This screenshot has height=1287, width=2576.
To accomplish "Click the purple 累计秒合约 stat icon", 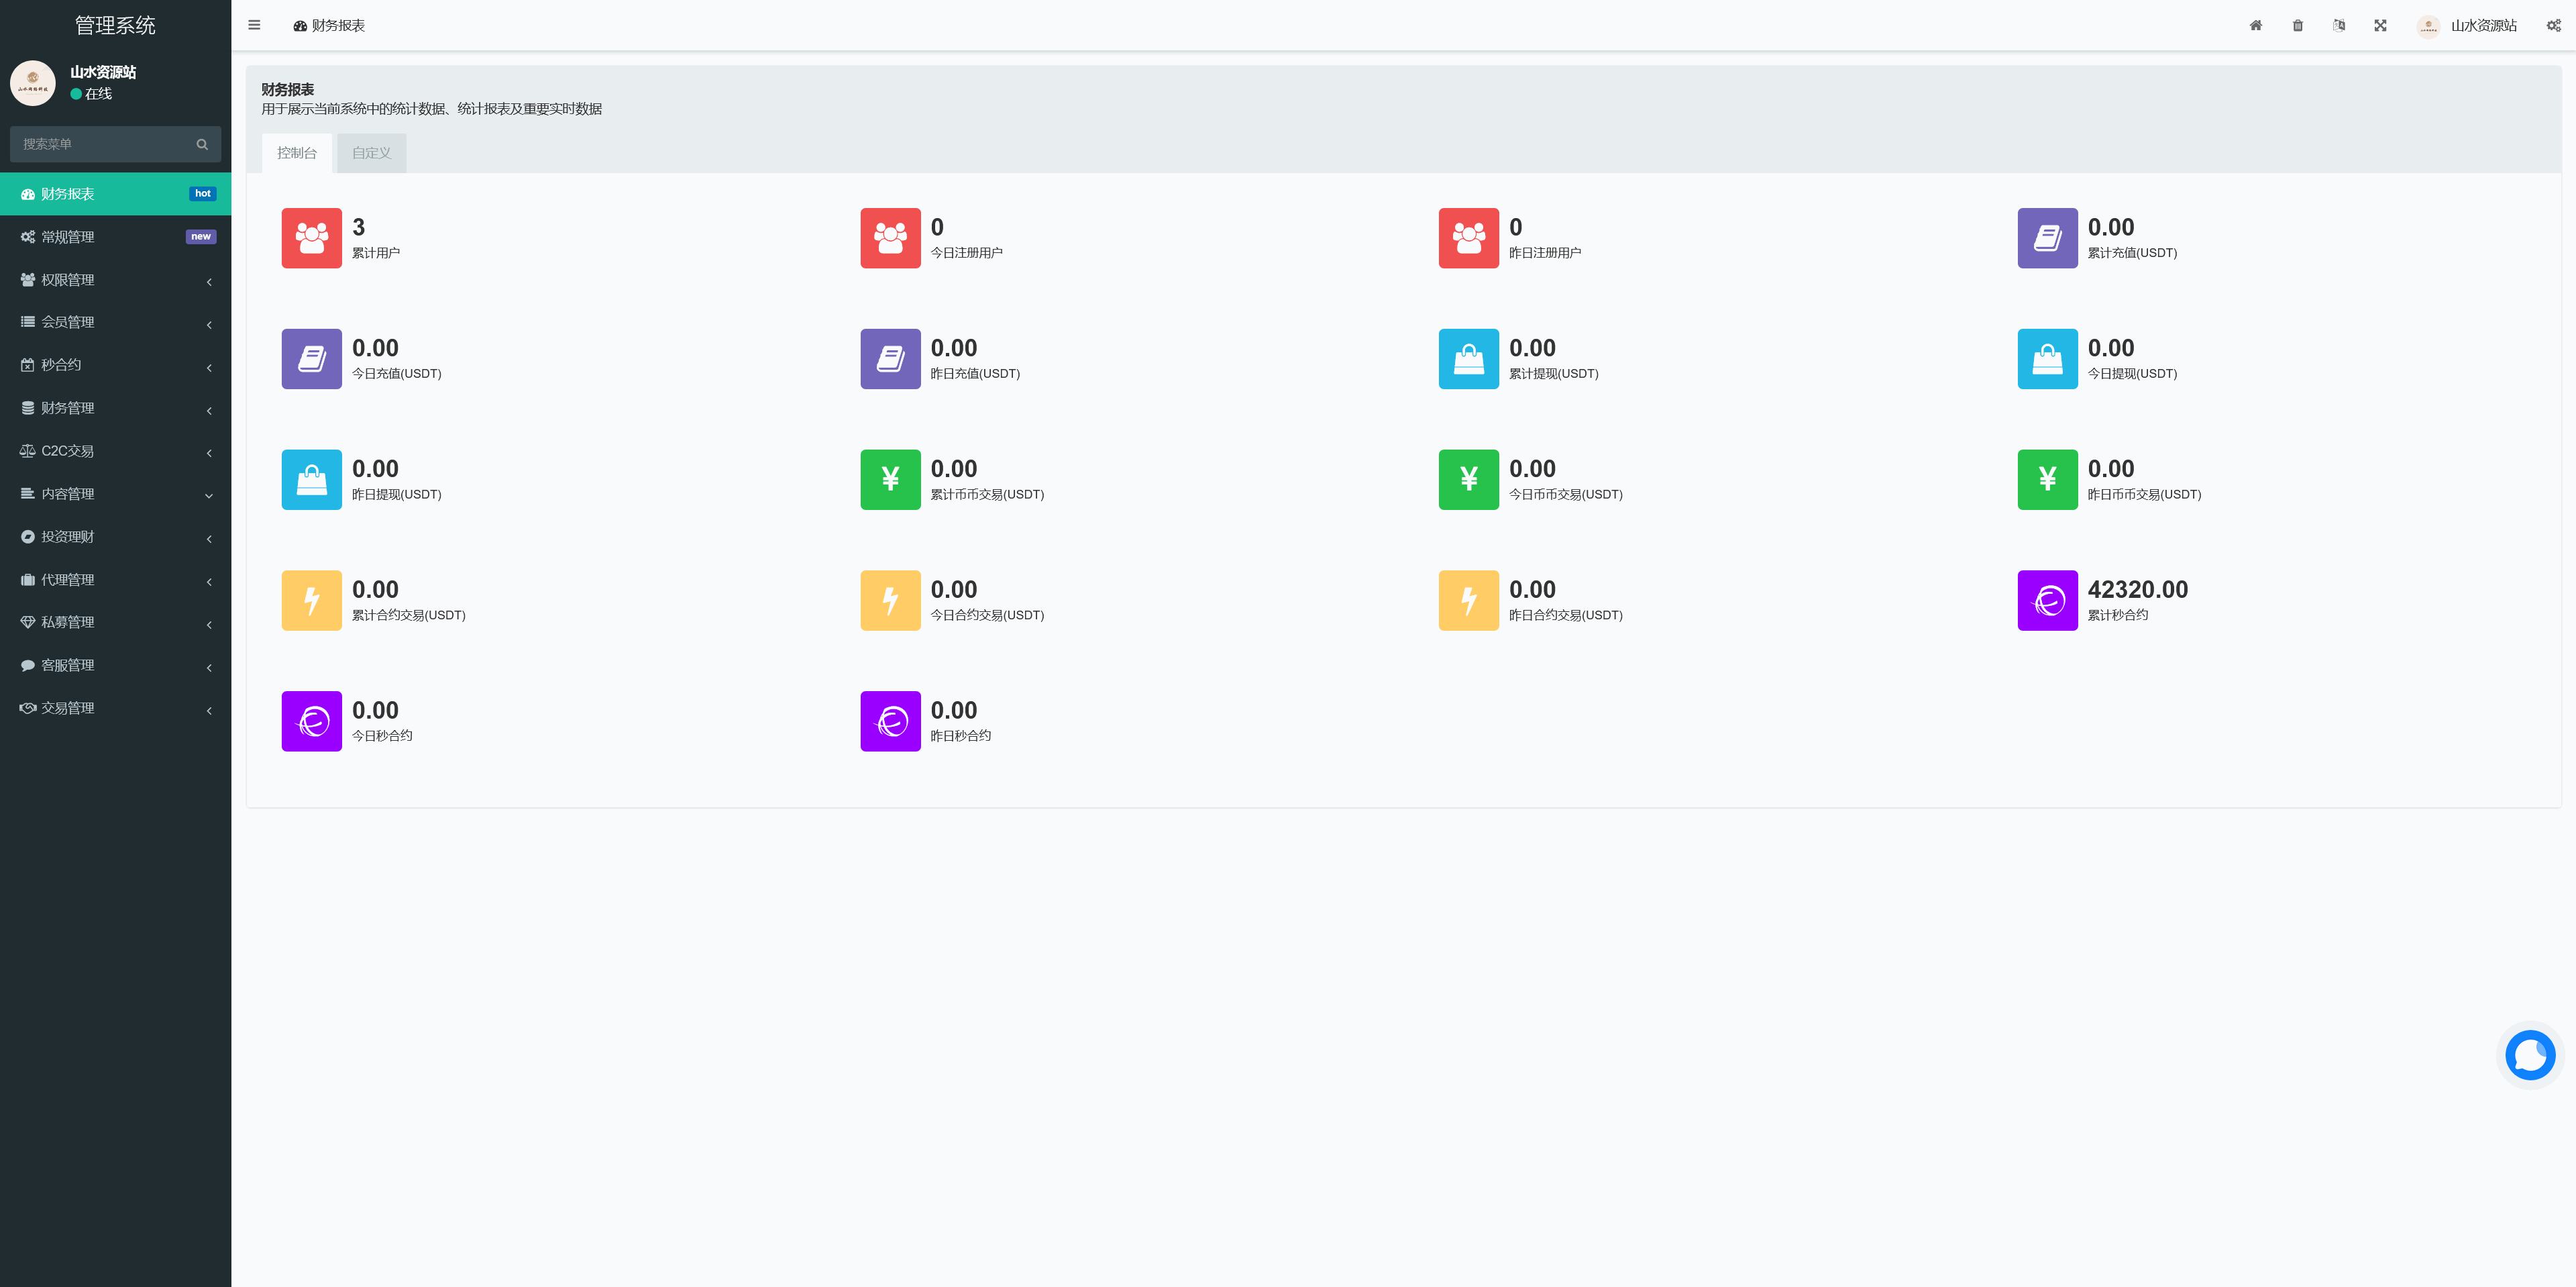I will pos(2047,600).
